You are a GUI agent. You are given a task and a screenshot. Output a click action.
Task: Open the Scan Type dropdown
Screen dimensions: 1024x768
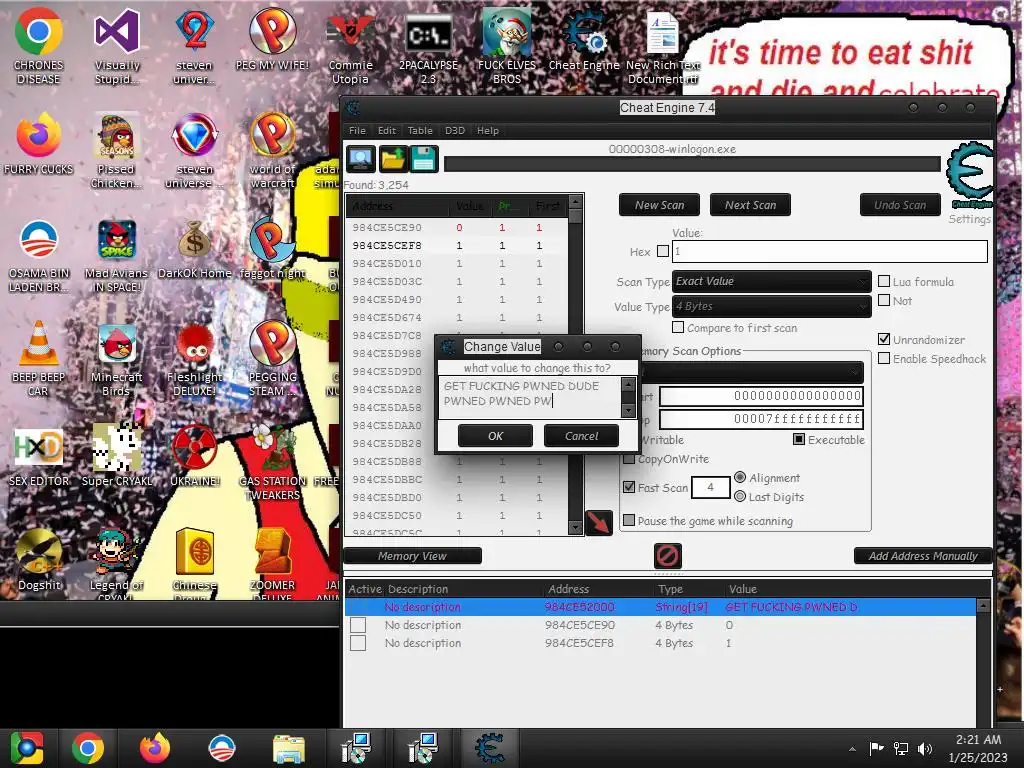tap(771, 281)
